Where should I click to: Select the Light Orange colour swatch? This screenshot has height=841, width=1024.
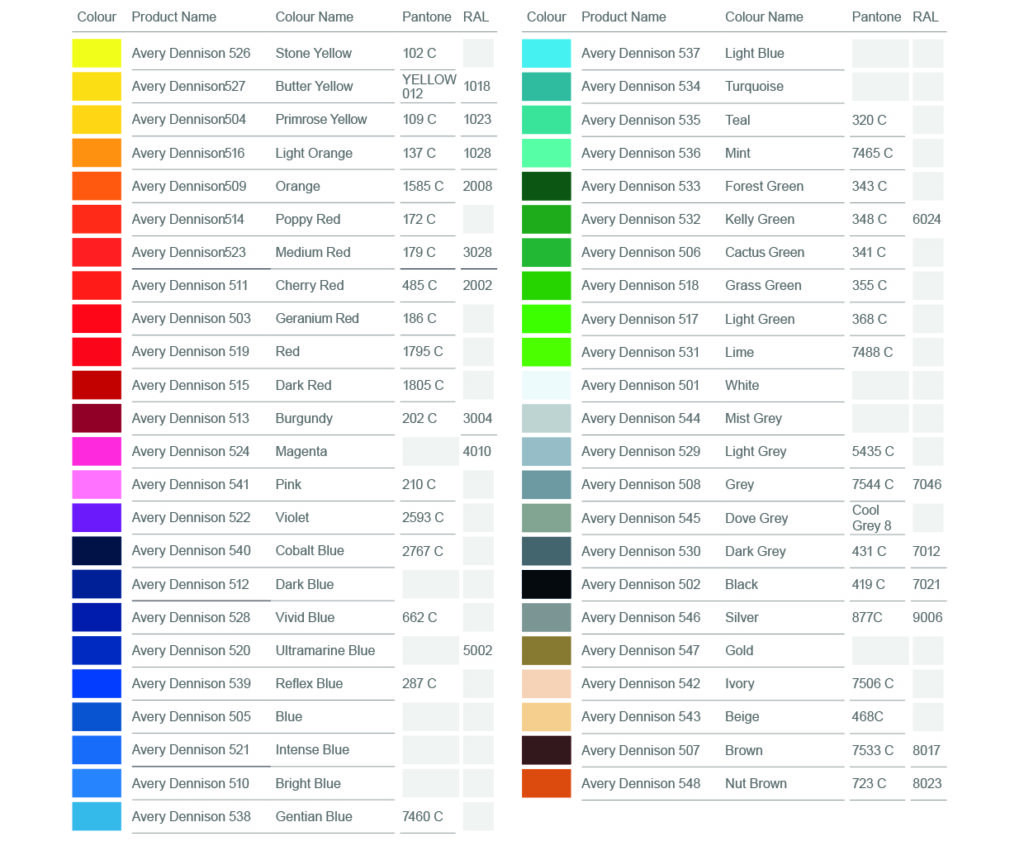(96, 153)
